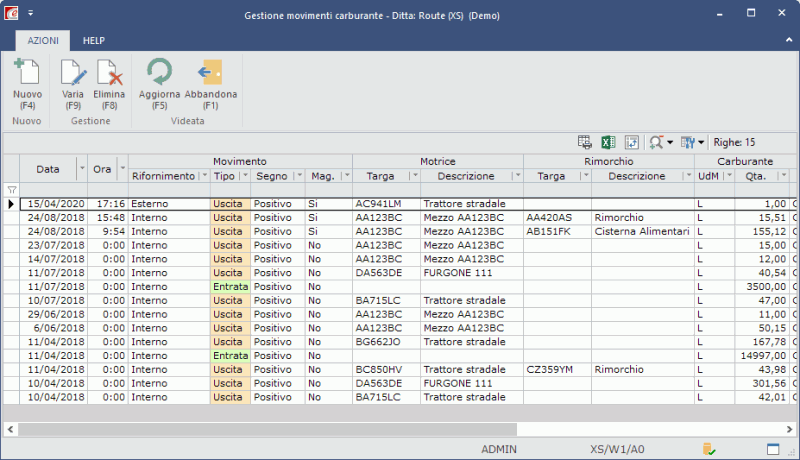Click the Rifornimento column header
The height and width of the screenshot is (460, 800).
pyautogui.click(x=163, y=176)
